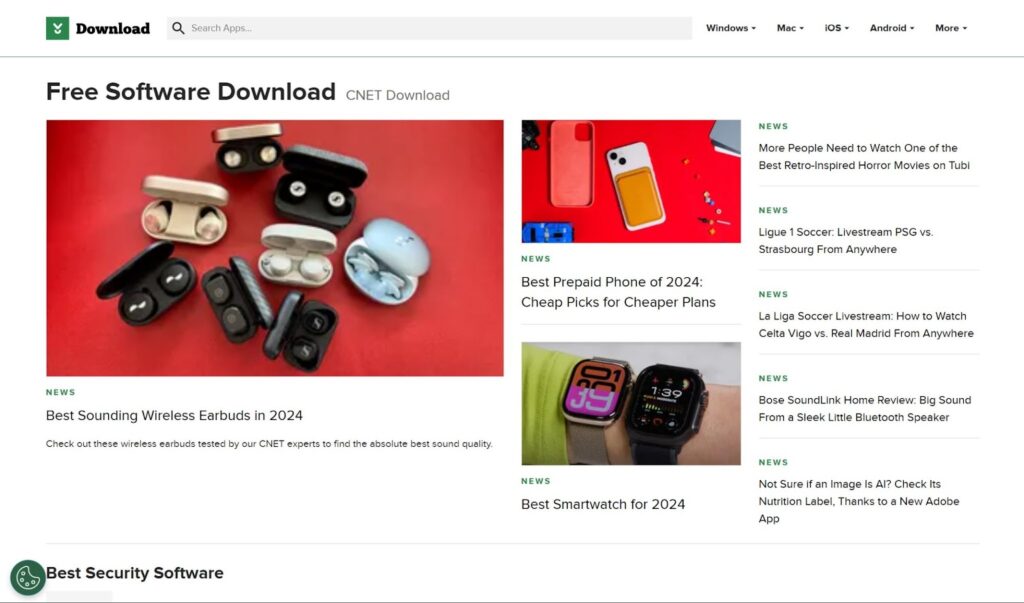Open La Liga Celta Vigo vs. Real Madrid story

click(x=866, y=325)
